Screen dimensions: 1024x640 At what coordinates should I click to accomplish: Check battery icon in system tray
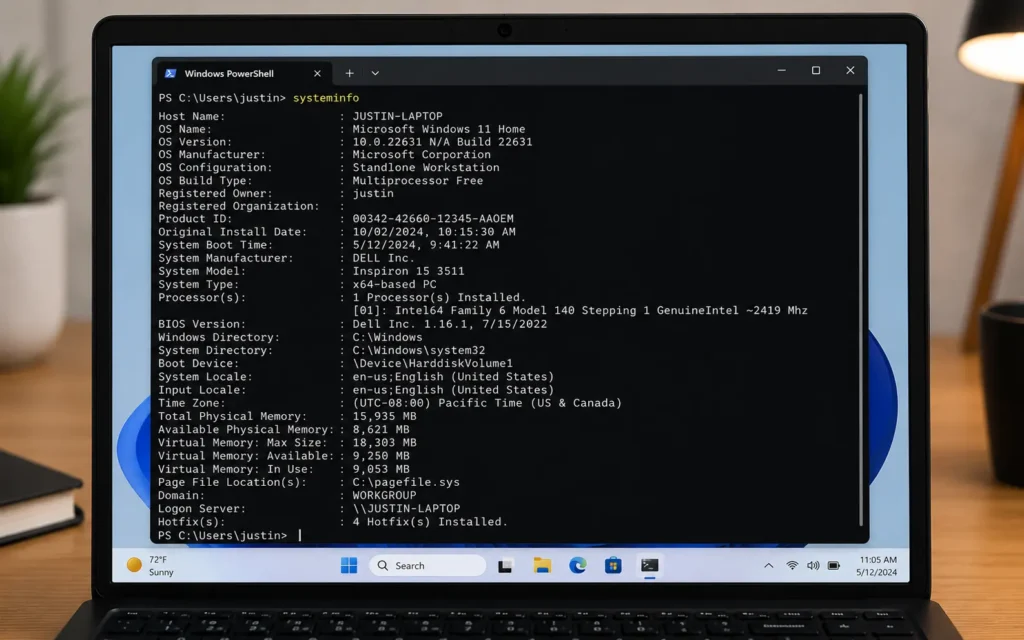point(834,566)
